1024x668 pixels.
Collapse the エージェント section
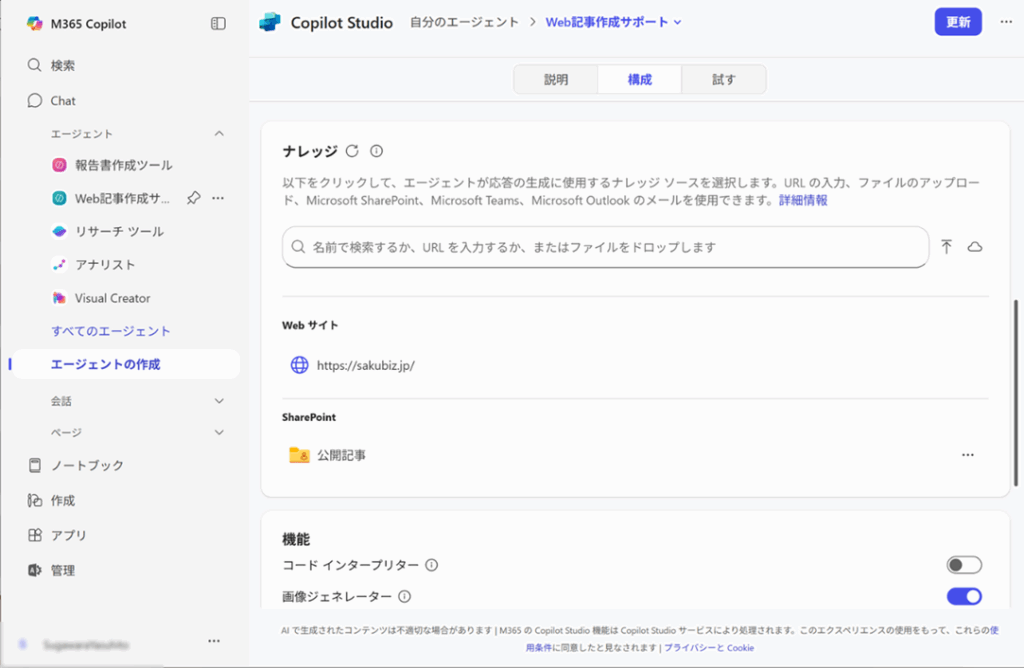coord(219,134)
